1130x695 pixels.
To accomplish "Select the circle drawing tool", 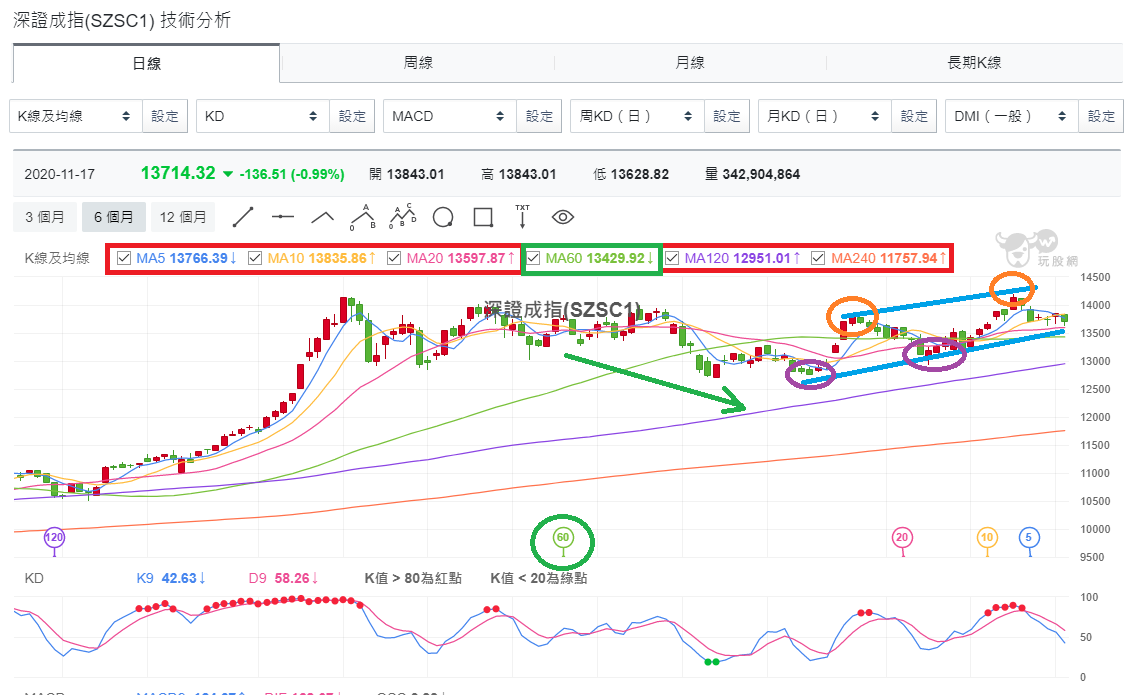I will pos(442,217).
